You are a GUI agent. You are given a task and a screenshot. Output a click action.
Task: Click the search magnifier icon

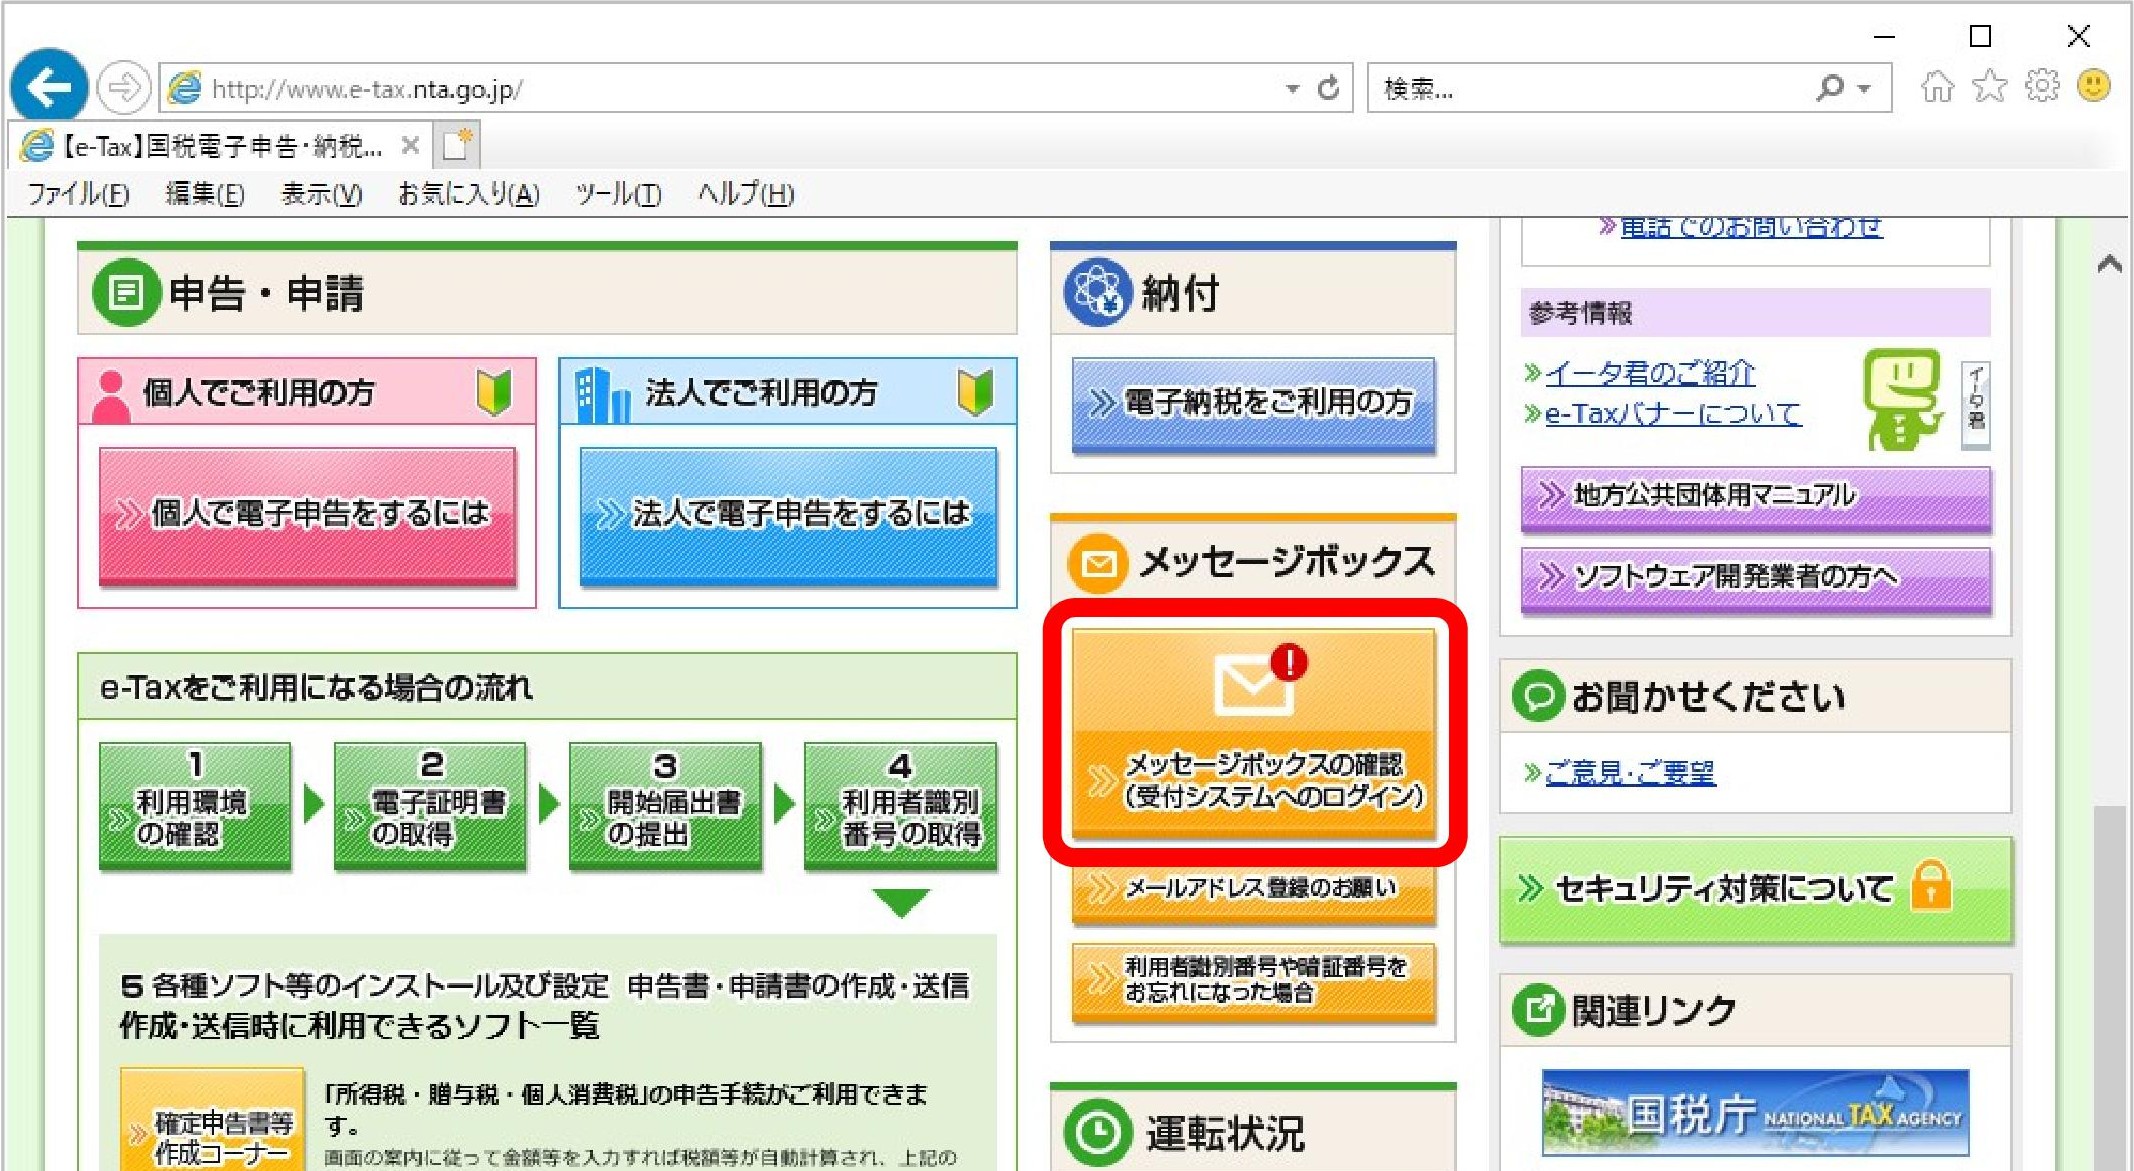point(1829,88)
